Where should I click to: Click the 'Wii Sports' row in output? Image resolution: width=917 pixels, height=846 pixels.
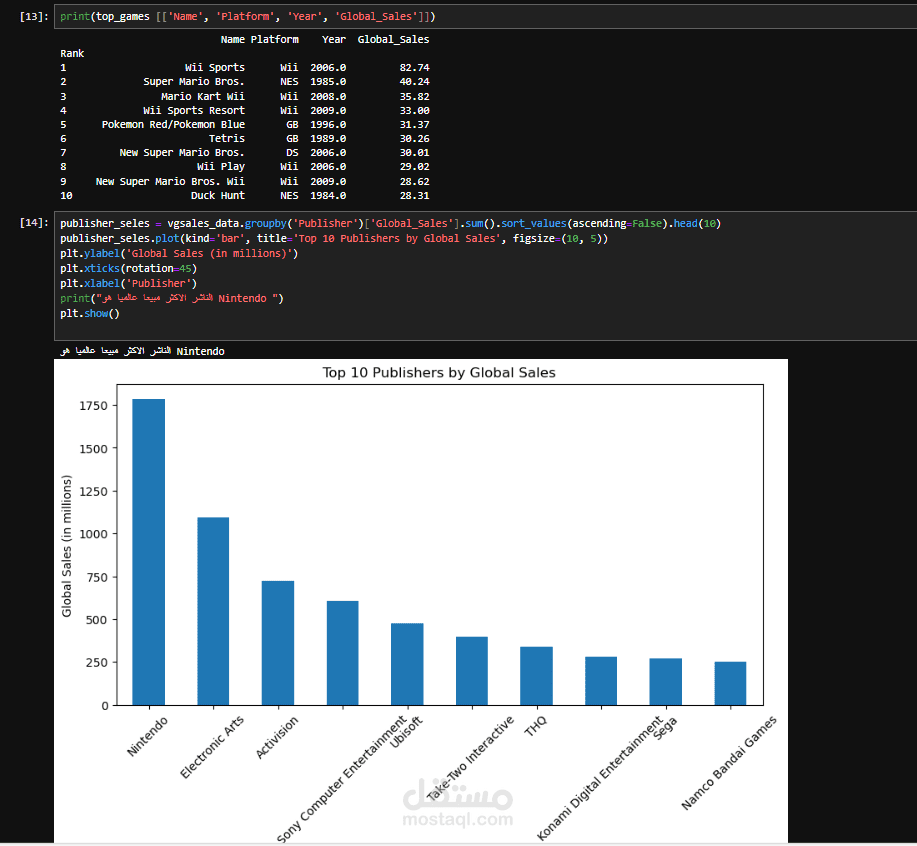coord(244,68)
